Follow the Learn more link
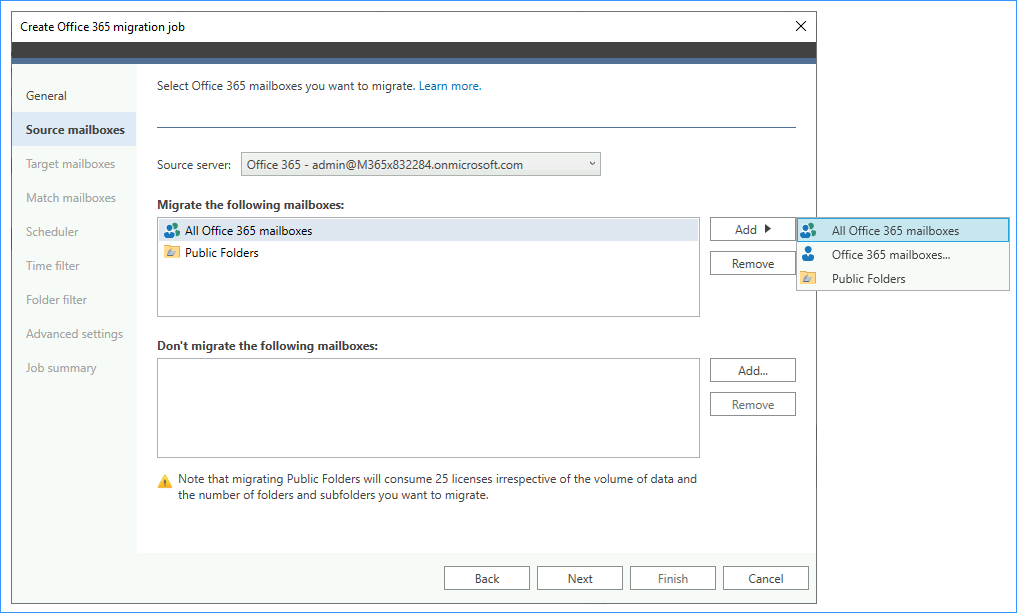 pyautogui.click(x=450, y=86)
